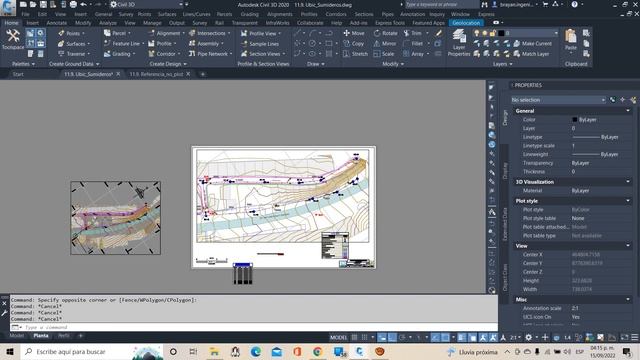Click the ByLayer color swatch in Properties
This screenshot has width=640, height=360.
point(574,120)
